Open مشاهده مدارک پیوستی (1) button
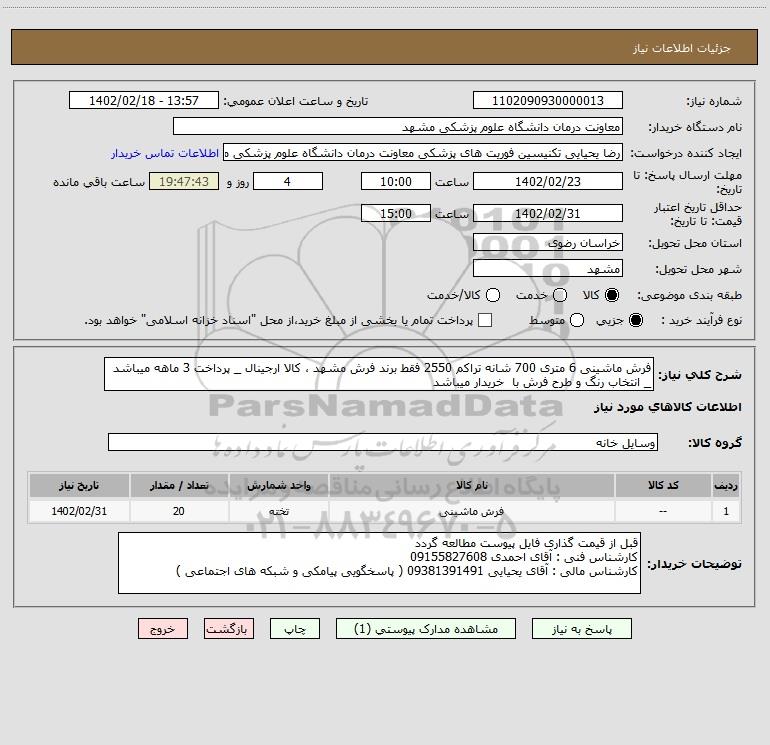The height and width of the screenshot is (745, 770). pos(426,629)
